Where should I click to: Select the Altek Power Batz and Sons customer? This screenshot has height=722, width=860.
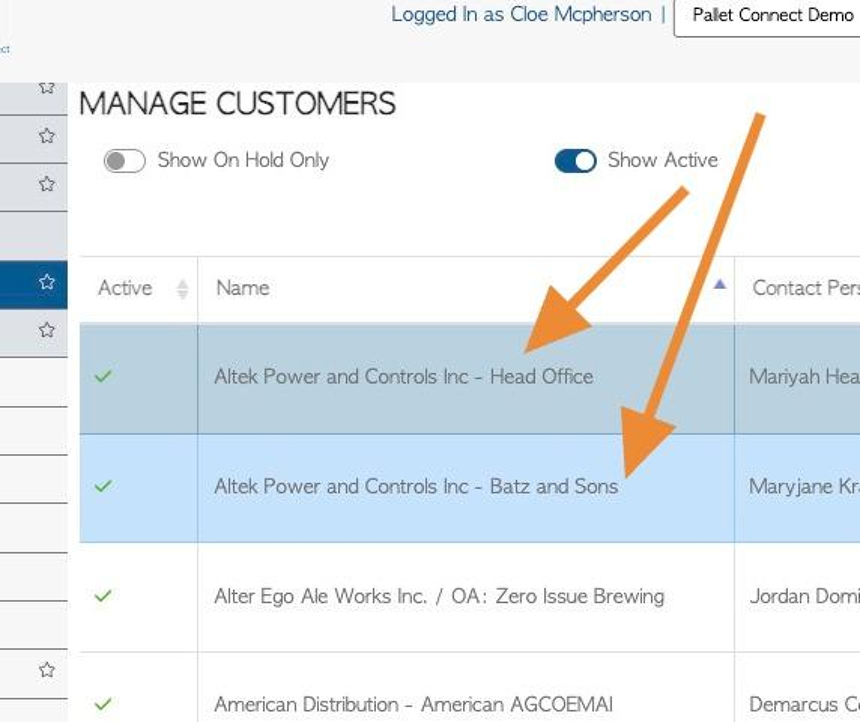click(469, 488)
